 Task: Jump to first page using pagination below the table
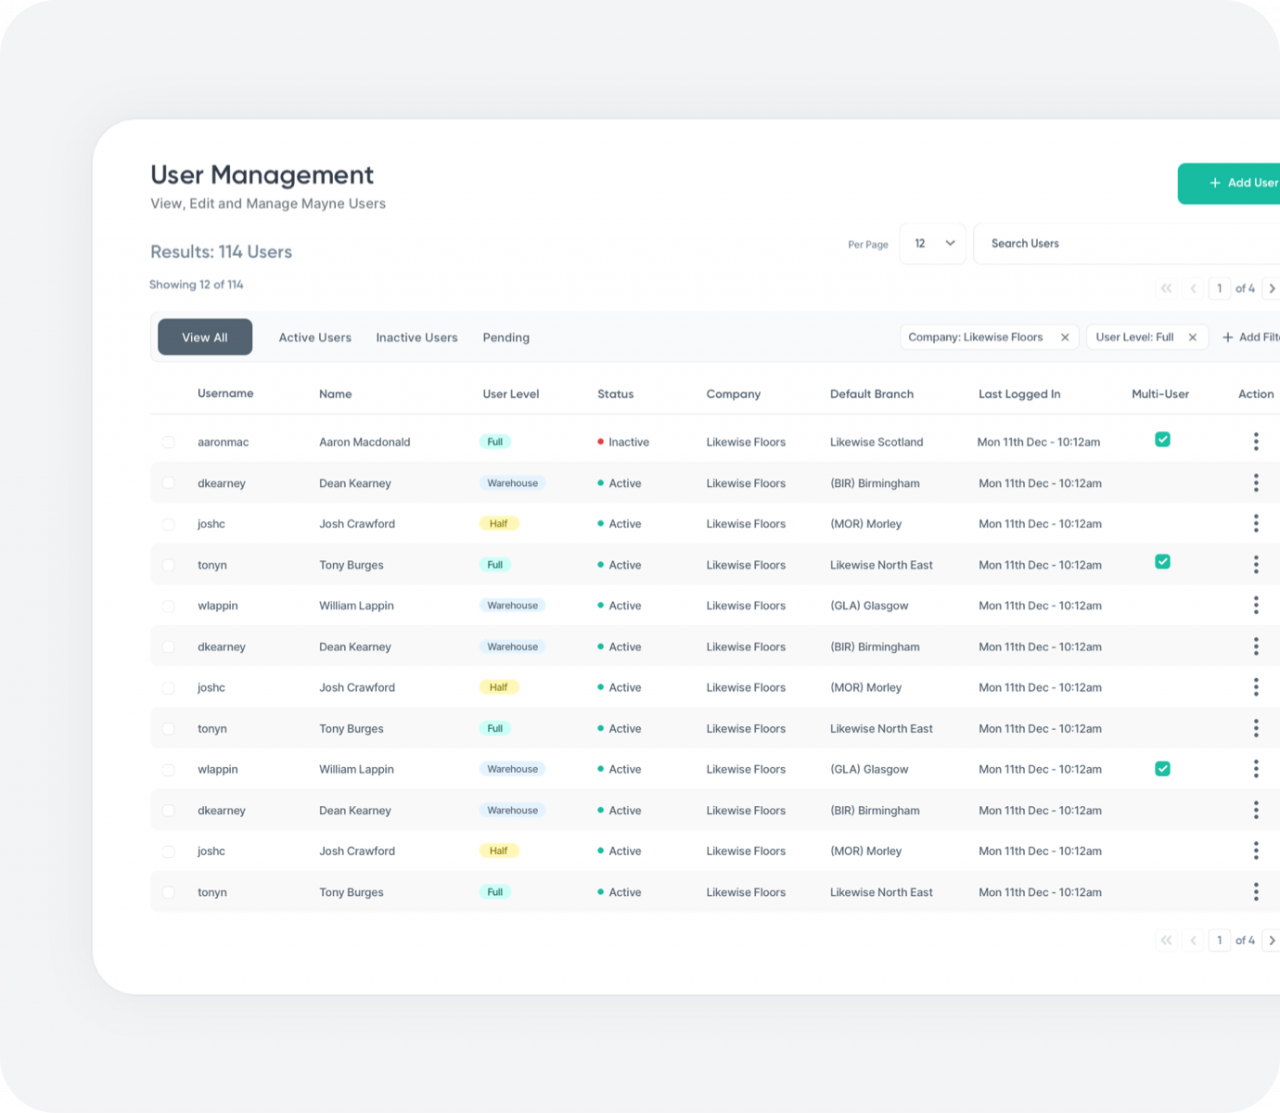1166,941
